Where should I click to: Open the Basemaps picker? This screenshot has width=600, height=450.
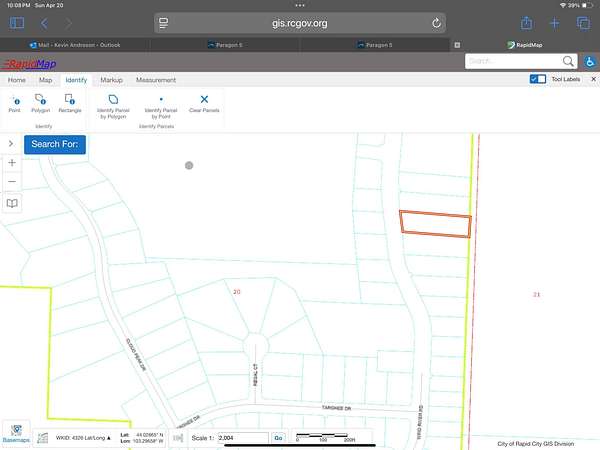point(16,432)
